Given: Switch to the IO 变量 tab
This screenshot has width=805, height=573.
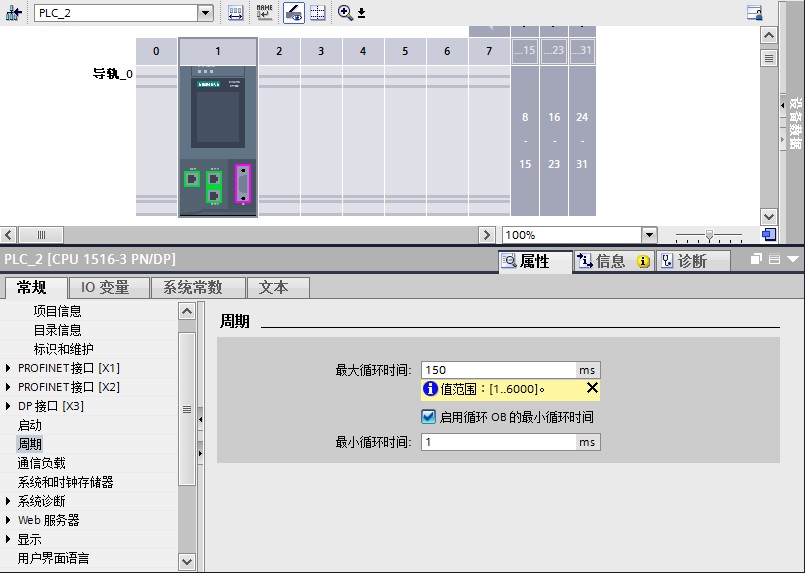Looking at the screenshot, I should point(105,287).
